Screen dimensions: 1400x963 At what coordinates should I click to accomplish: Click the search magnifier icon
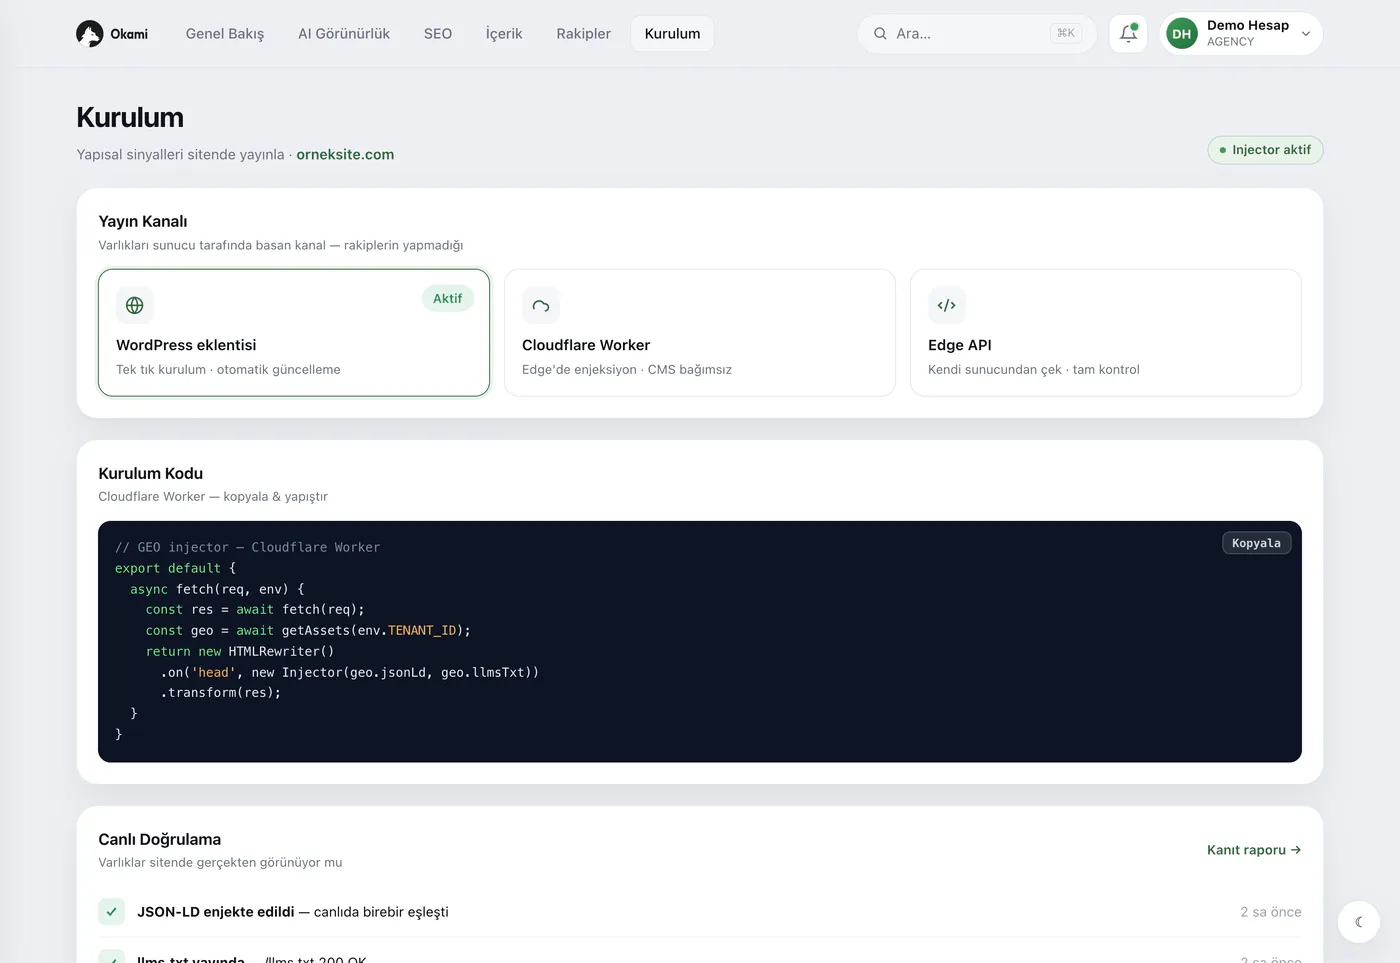point(880,34)
